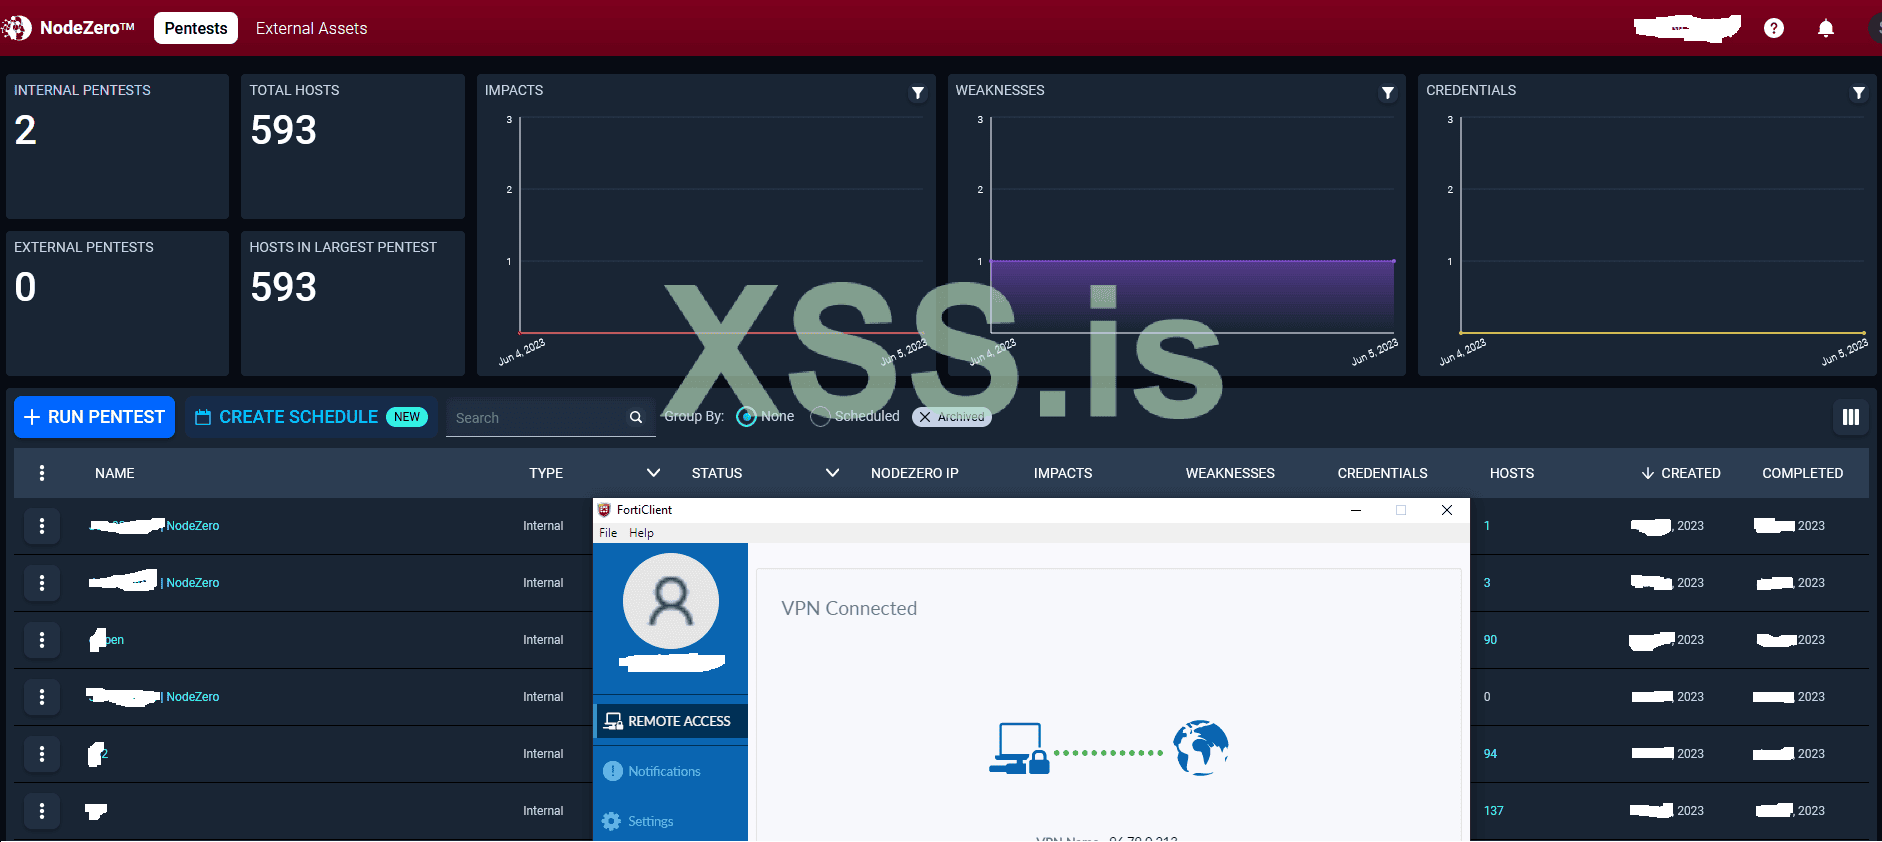This screenshot has height=842, width=1882.
Task: Click the Impacts column header in the table
Action: click(1063, 473)
